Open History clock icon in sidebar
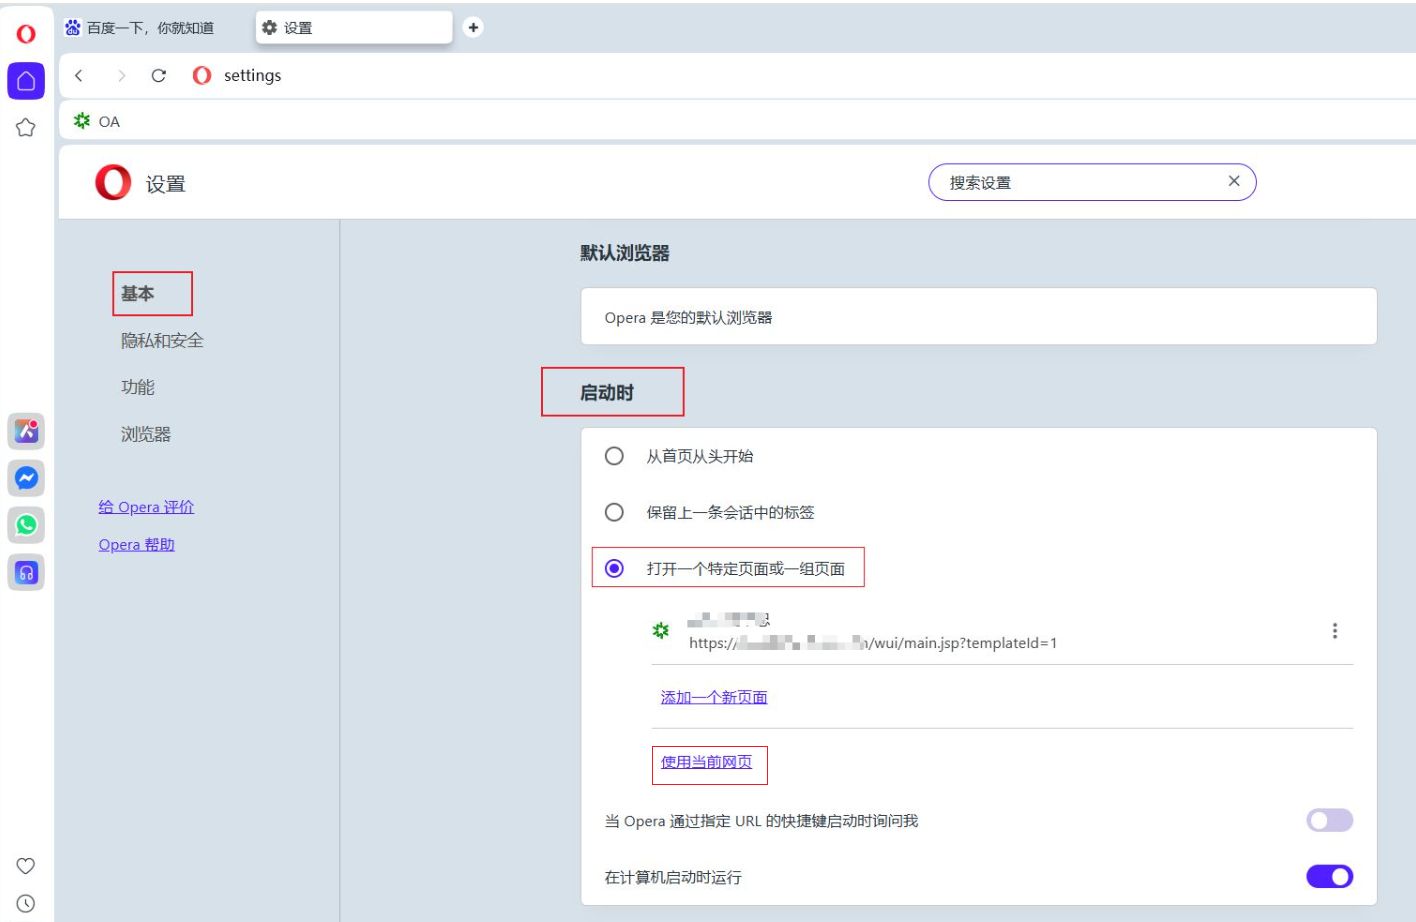Image resolution: width=1416 pixels, height=922 pixels. point(26,903)
